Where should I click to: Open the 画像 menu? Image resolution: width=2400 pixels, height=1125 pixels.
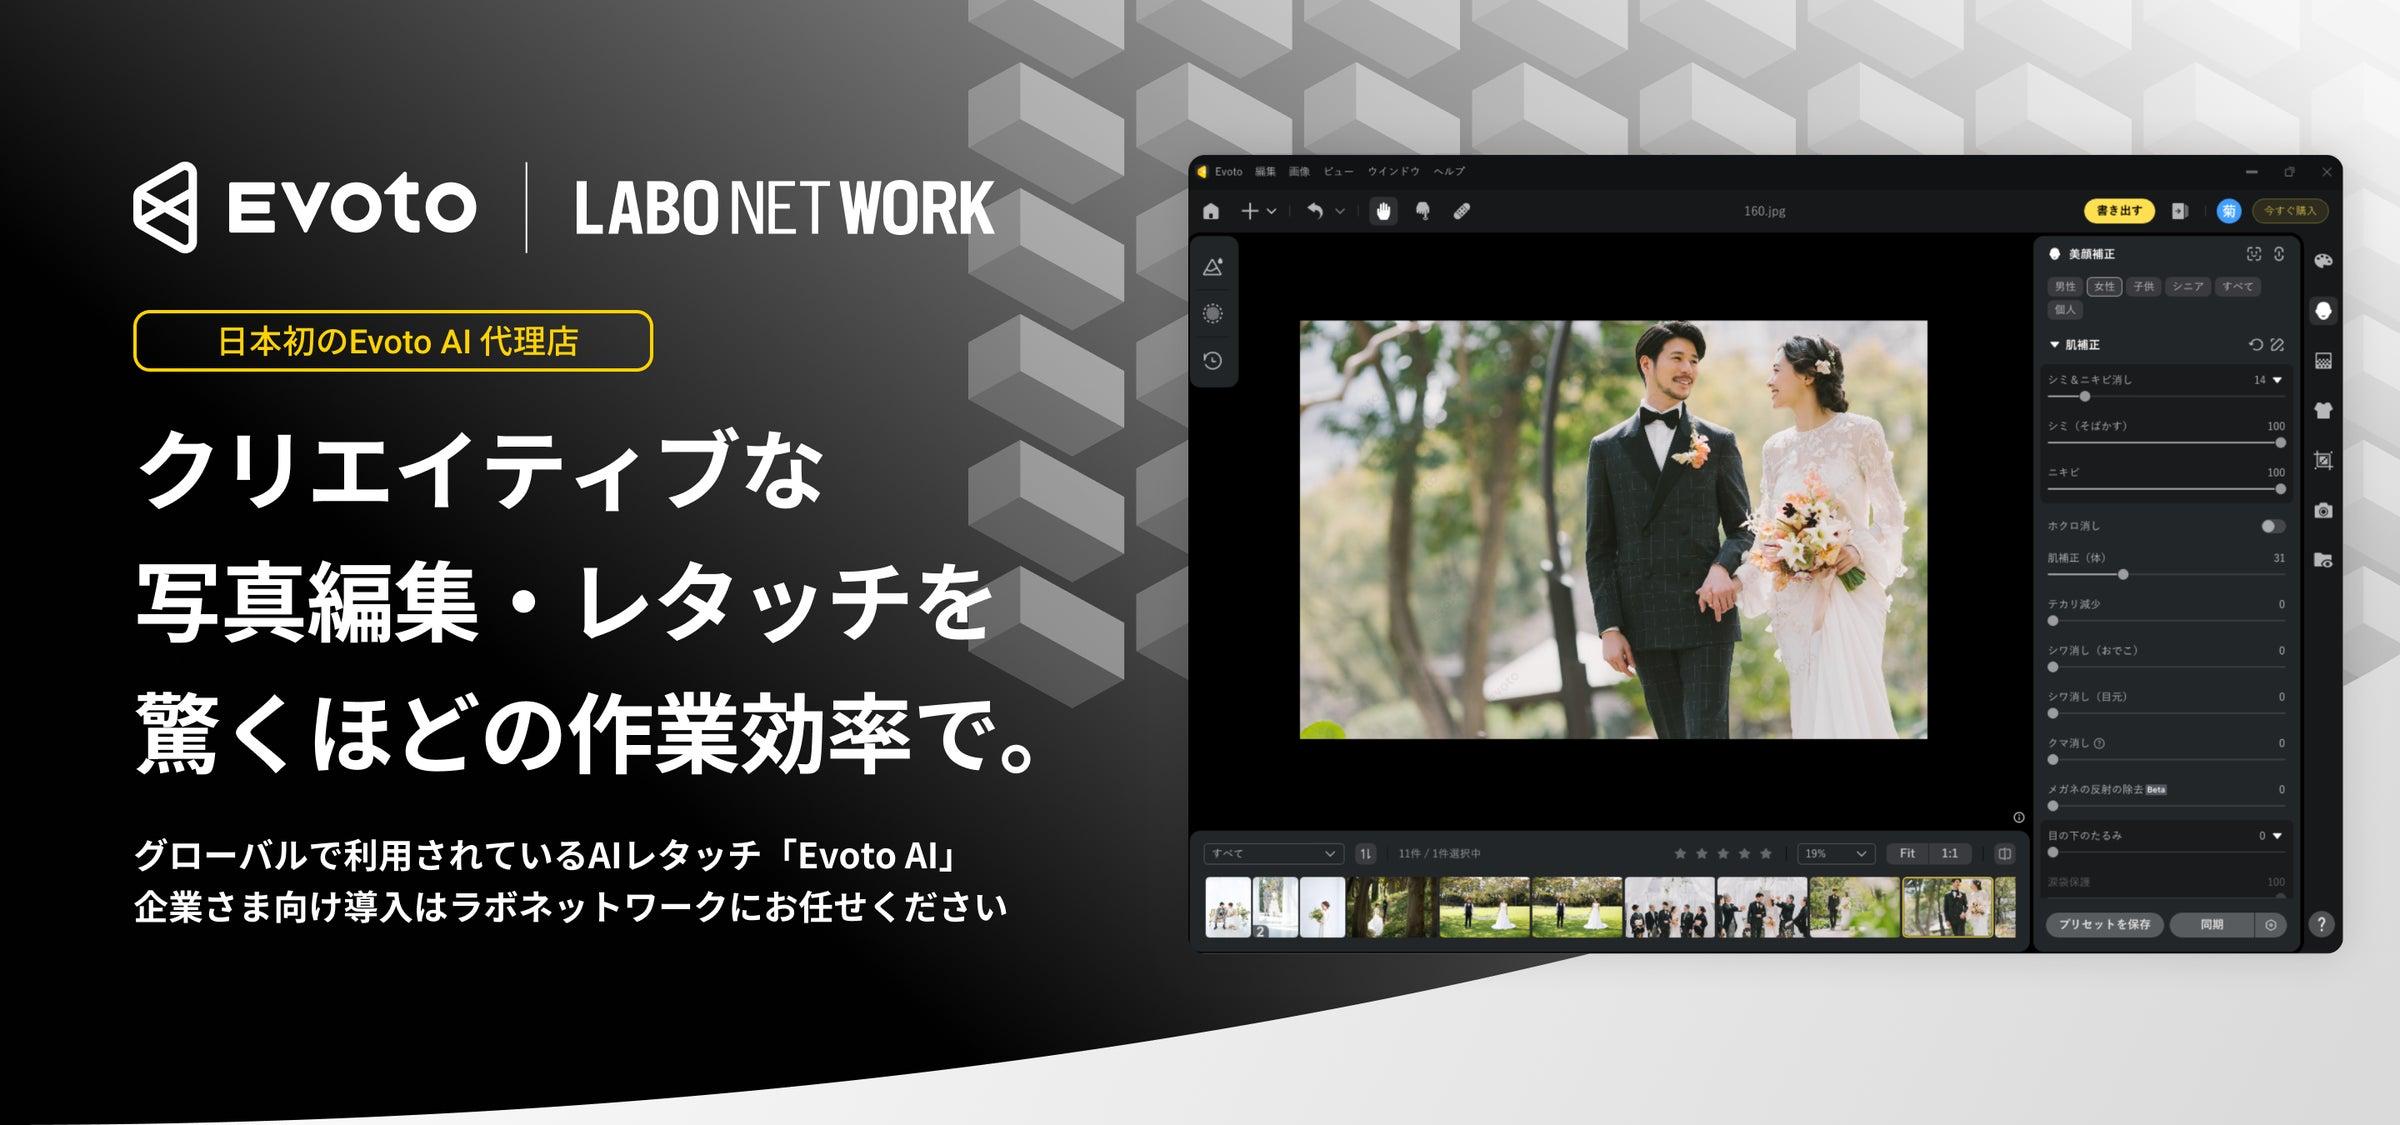(x=1299, y=172)
